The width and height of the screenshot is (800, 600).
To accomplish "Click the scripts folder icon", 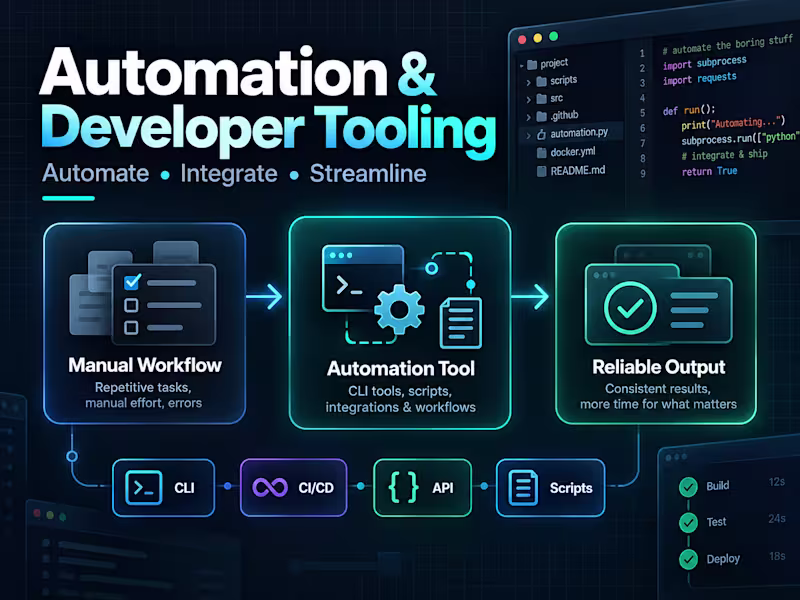I will [x=542, y=81].
